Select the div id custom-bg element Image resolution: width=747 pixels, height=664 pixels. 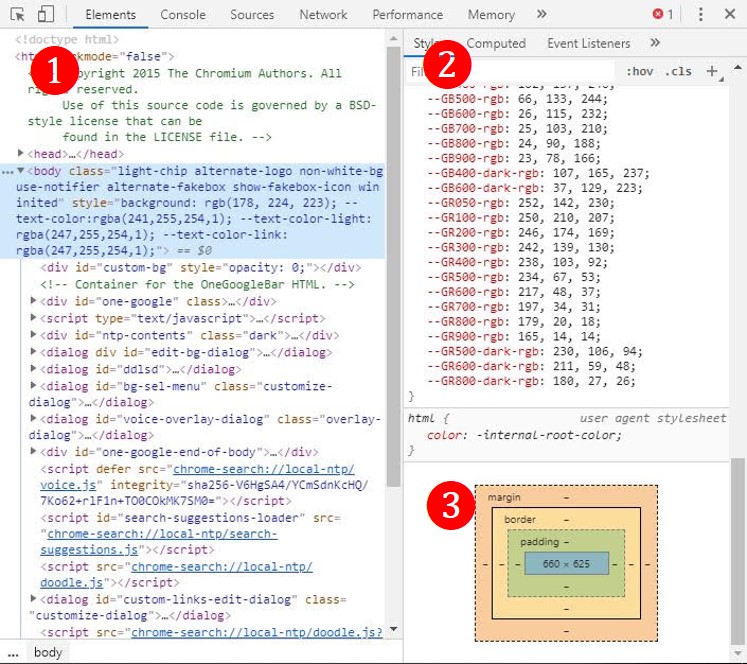(x=201, y=267)
